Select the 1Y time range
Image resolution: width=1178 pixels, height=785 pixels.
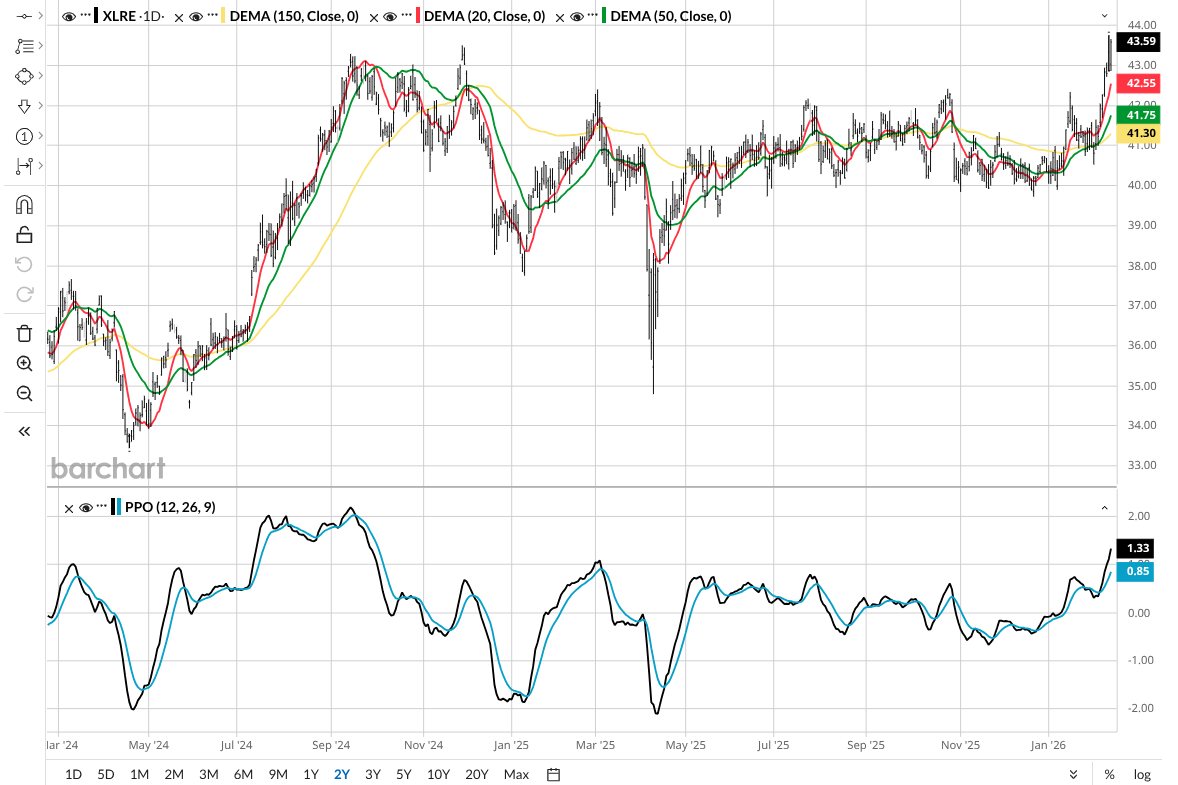pos(311,774)
